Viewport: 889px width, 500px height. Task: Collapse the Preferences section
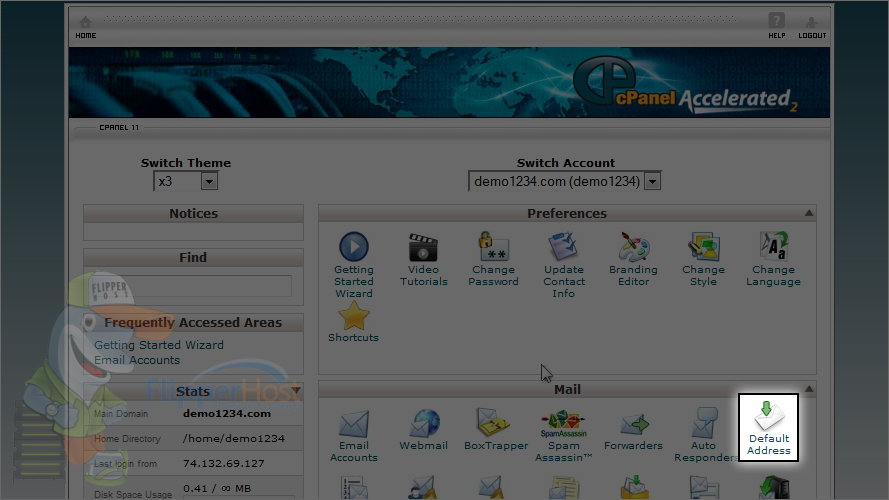808,213
